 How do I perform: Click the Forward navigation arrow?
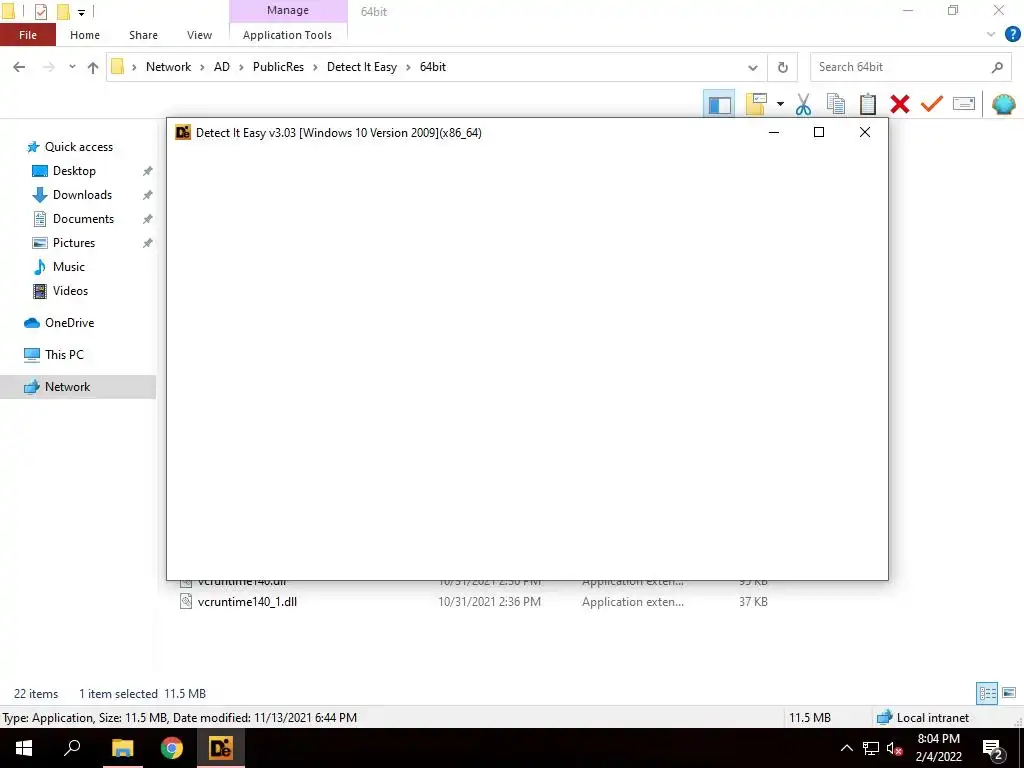point(48,67)
